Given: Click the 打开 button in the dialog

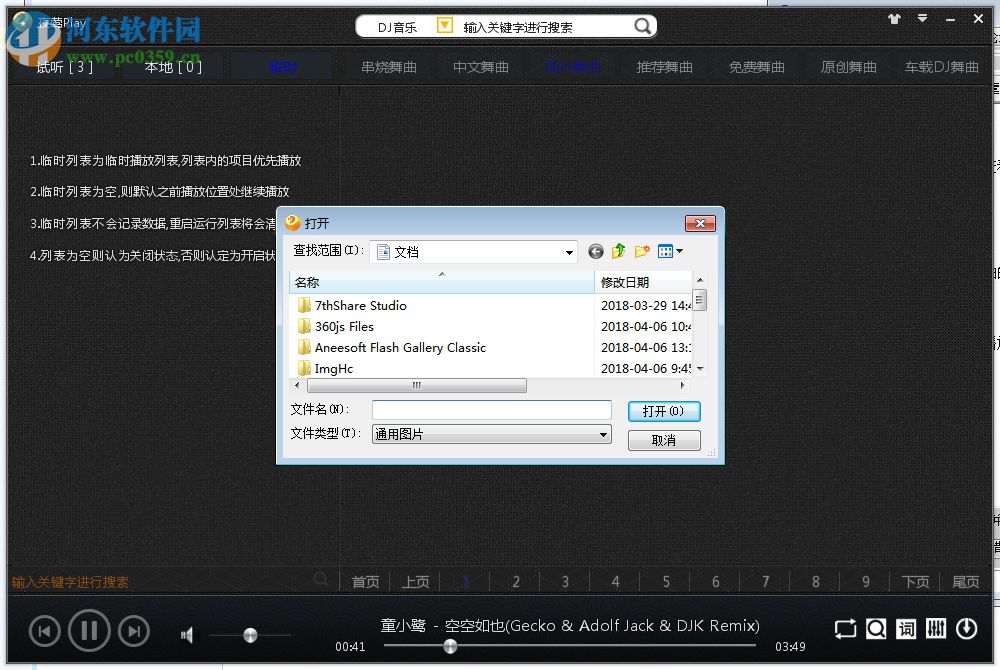Looking at the screenshot, I should (x=664, y=410).
